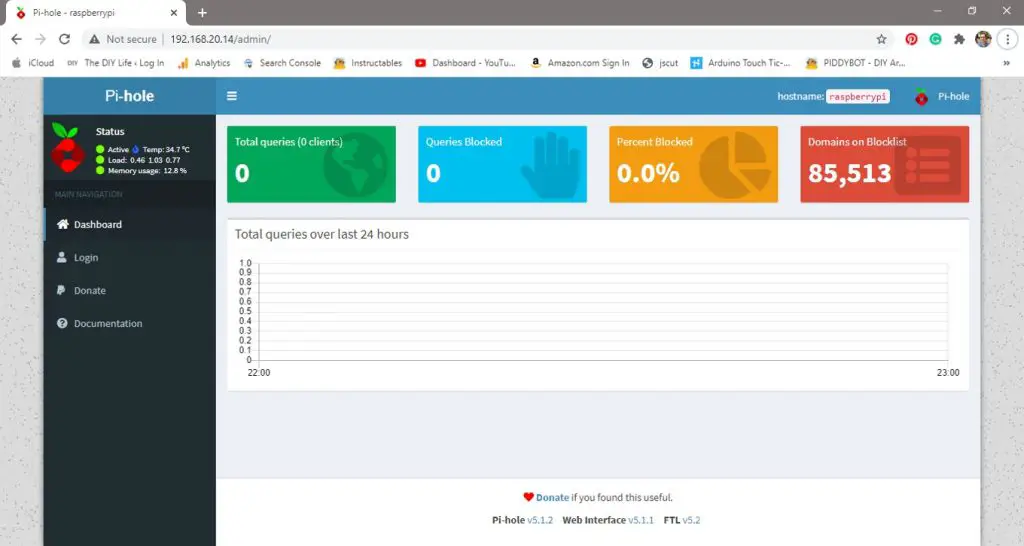Click the Donate link in footer
Screen dimensions: 1024x546
552,497
